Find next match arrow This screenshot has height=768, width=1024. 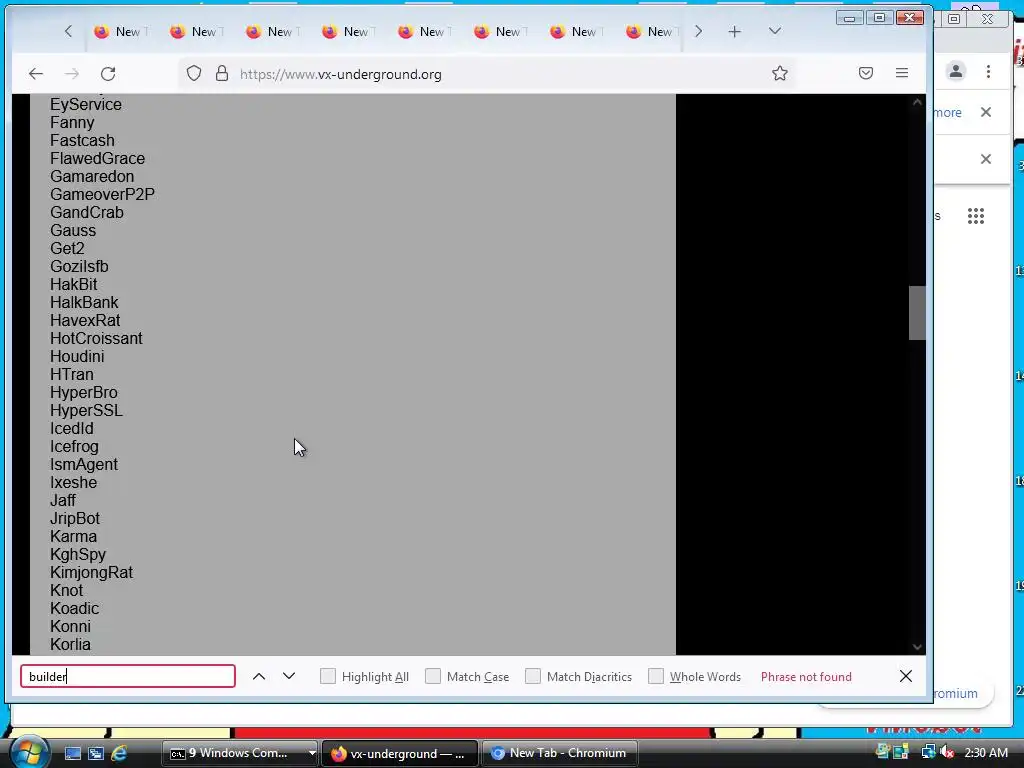289,677
